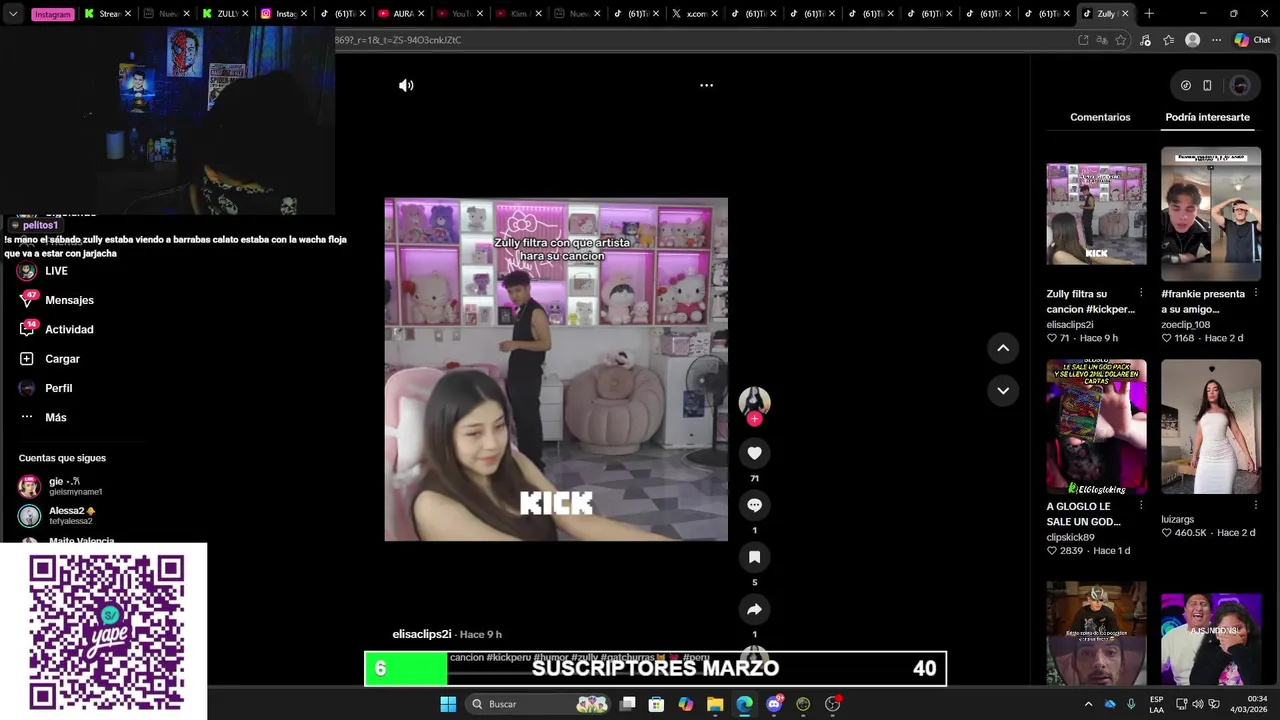This screenshot has width=1280, height=720.
Task: Open a new browser tab with the plus
Action: tap(1149, 14)
